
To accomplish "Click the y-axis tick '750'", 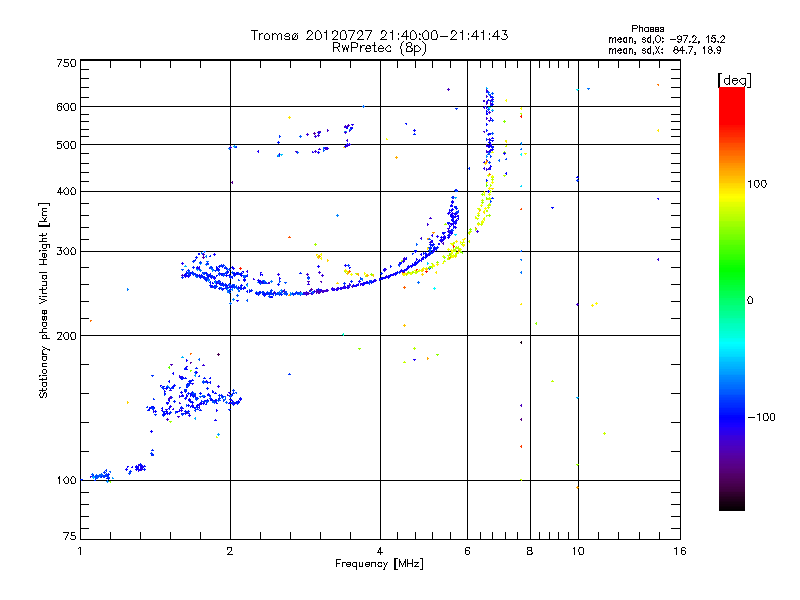I will tap(66, 63).
